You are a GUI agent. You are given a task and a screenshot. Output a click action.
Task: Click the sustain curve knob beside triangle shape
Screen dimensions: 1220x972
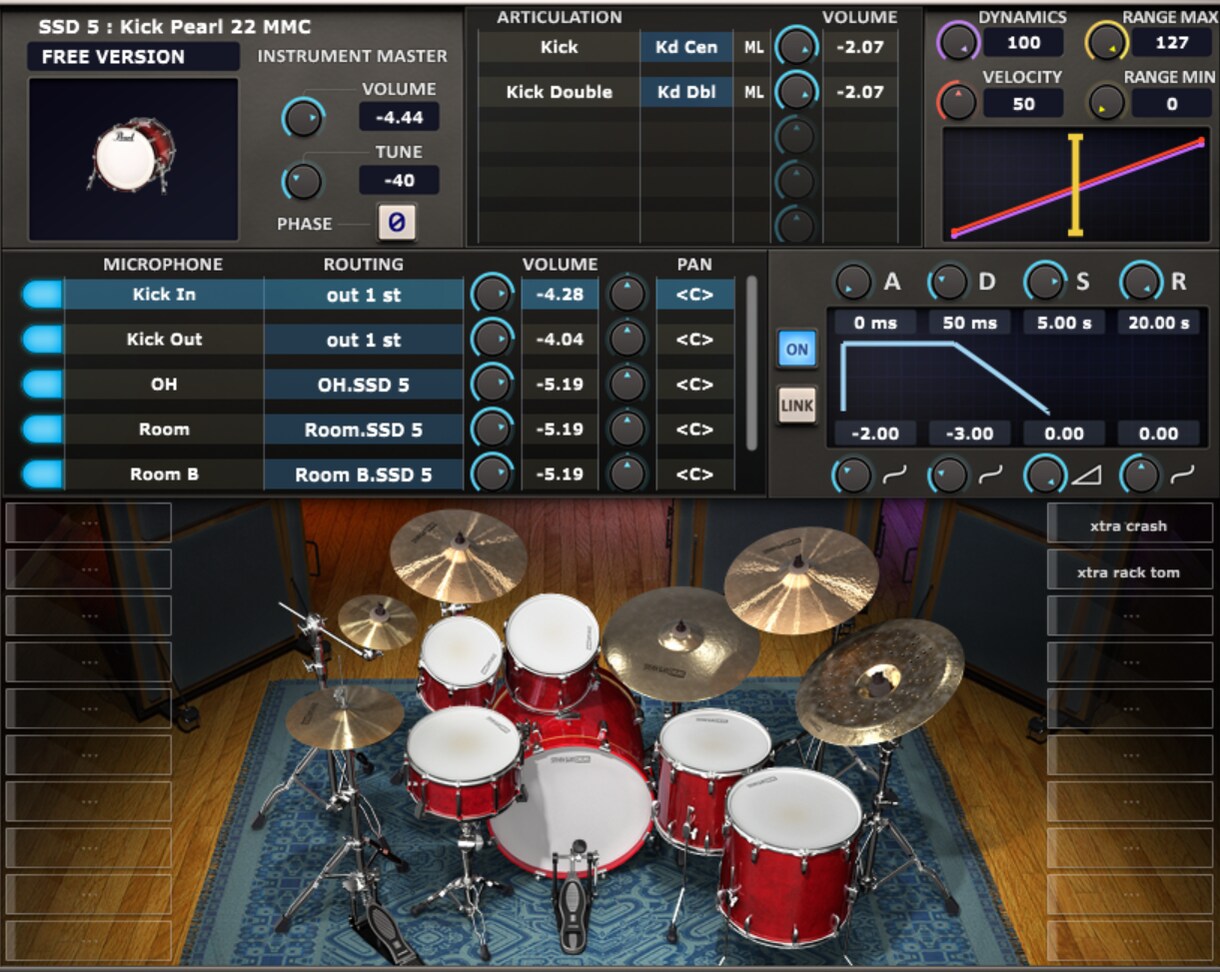coord(1046,476)
